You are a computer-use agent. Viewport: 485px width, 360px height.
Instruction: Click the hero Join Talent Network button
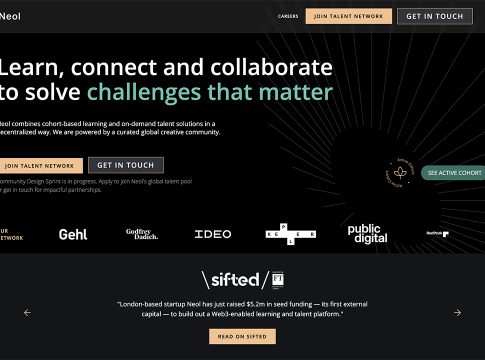point(41,166)
